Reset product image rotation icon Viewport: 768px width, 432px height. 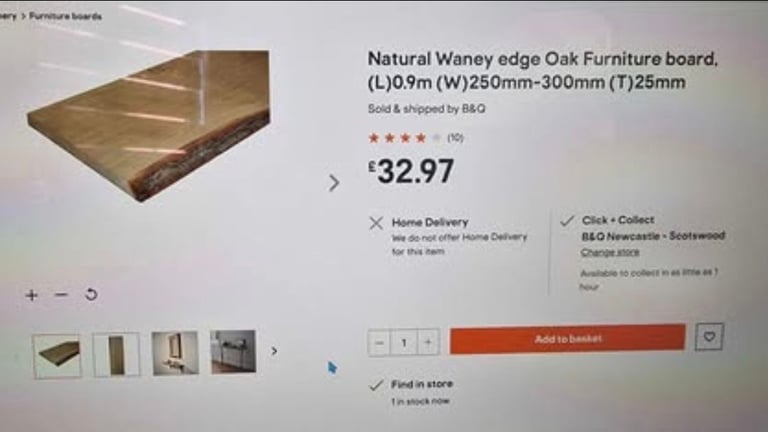tap(91, 294)
